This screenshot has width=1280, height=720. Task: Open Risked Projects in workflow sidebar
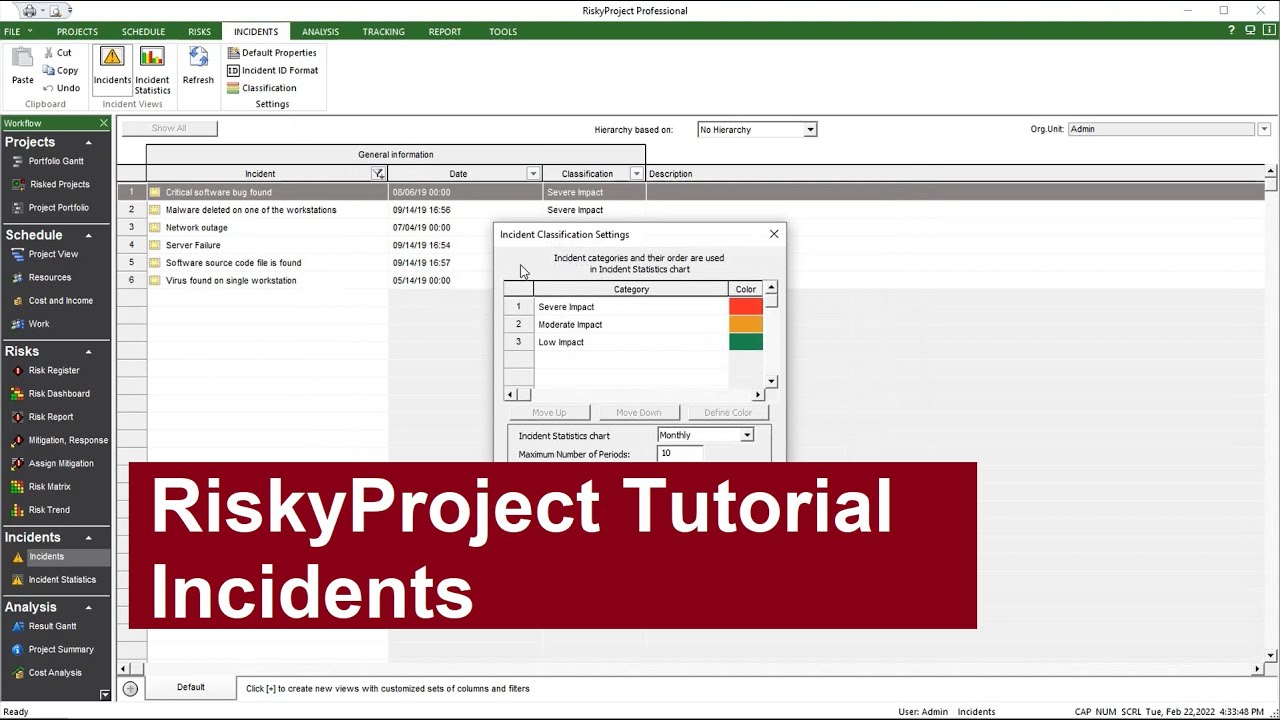(x=59, y=184)
